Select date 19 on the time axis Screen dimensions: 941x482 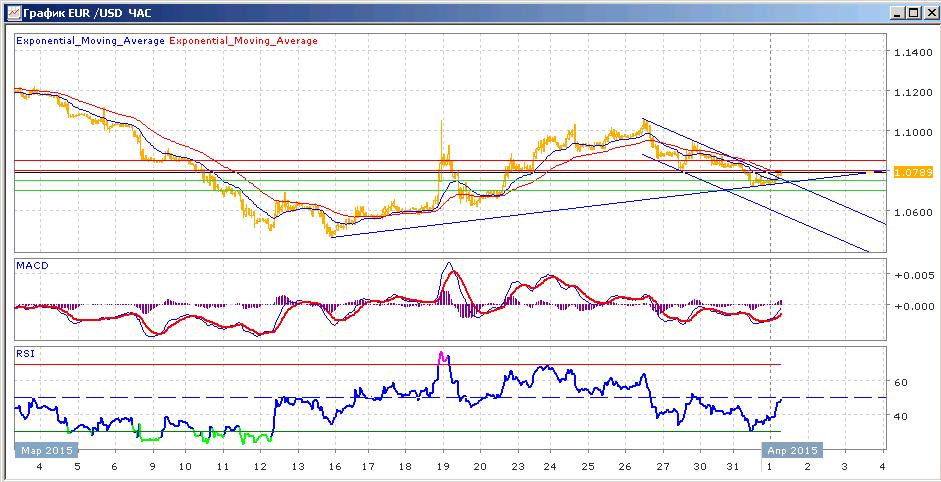coord(443,466)
